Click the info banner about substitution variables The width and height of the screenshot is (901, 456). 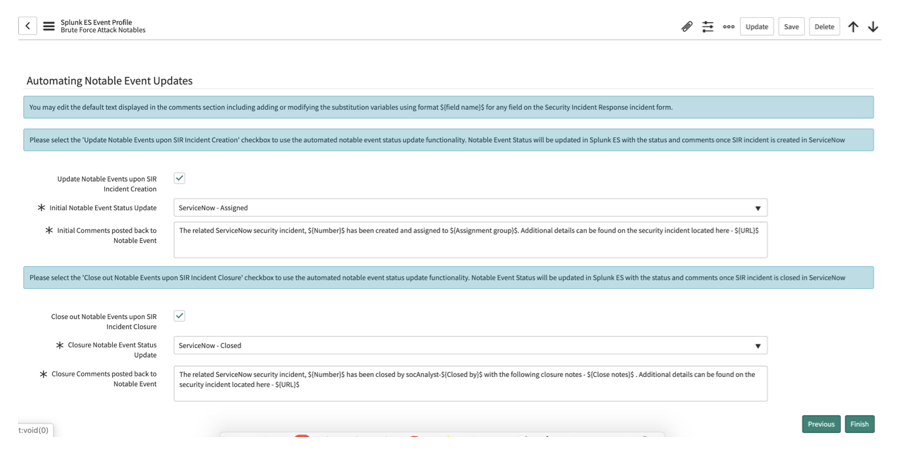point(448,107)
